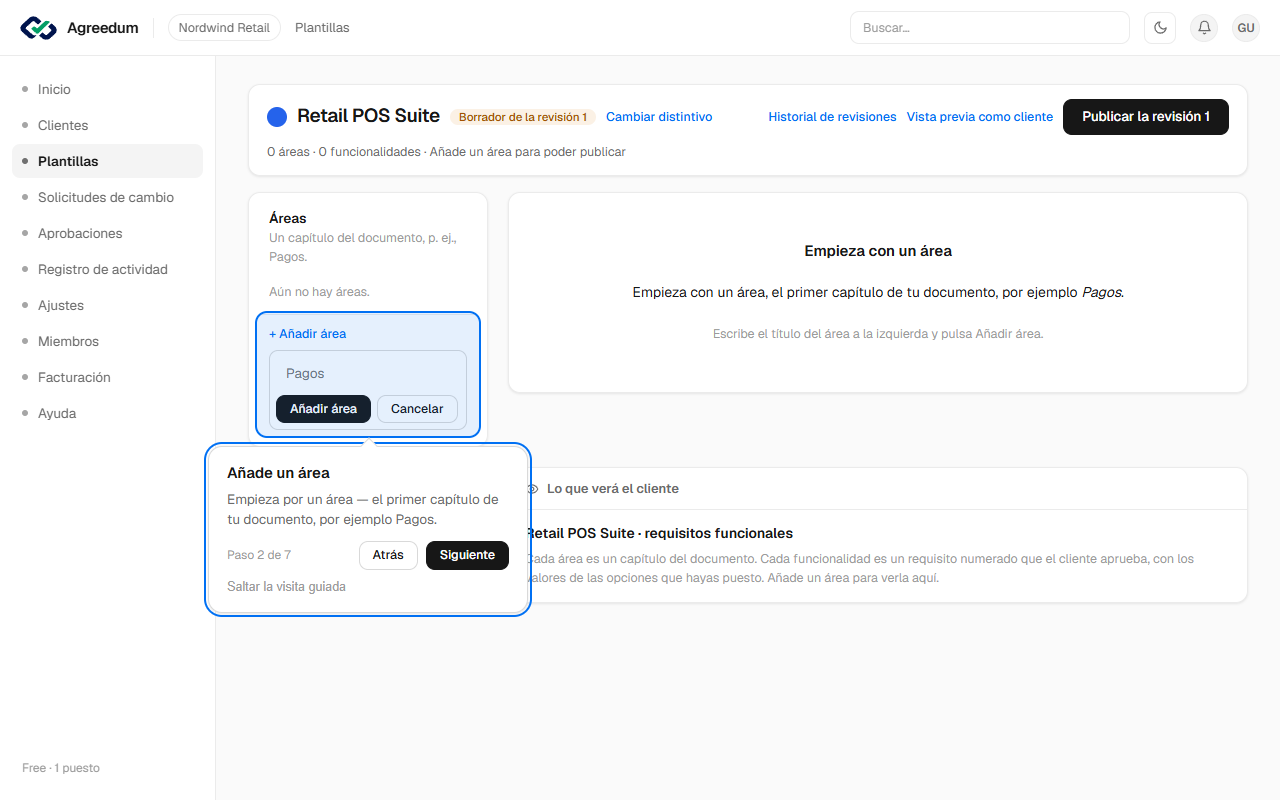Viewport: 1280px width, 800px height.
Task: Click the 'Empieza con un área' heading
Action: pyautogui.click(x=878, y=251)
